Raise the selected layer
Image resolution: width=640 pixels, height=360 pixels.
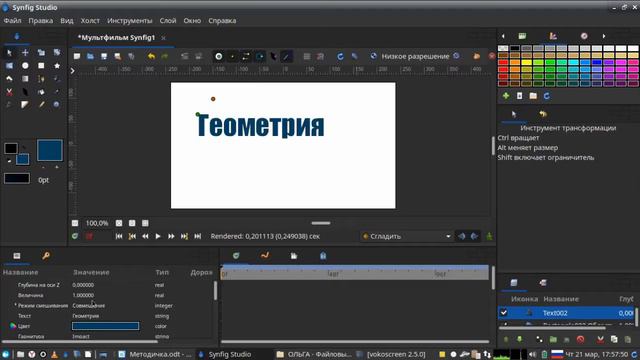[x=506, y=339]
